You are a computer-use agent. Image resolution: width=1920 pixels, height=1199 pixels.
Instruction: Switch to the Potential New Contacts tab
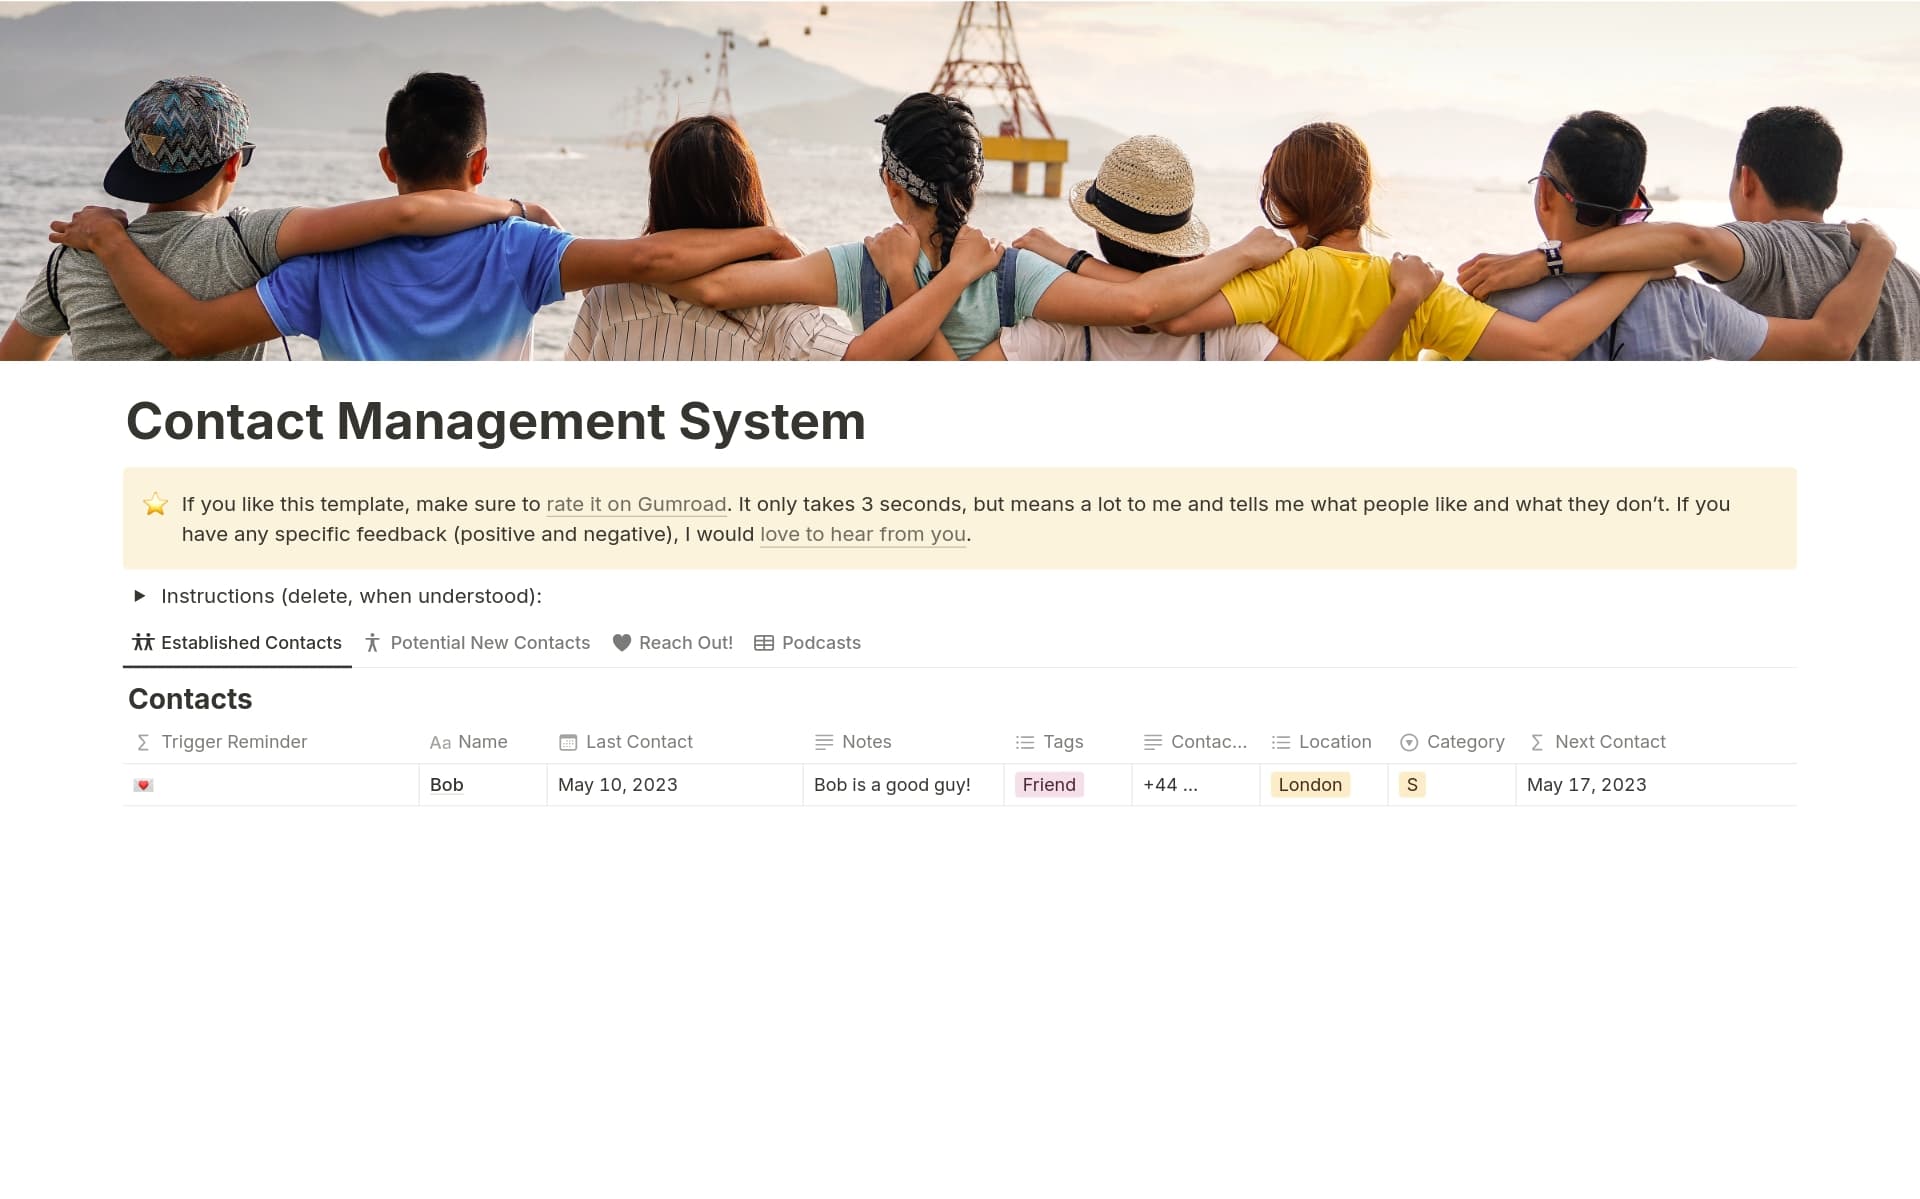[x=489, y=643]
